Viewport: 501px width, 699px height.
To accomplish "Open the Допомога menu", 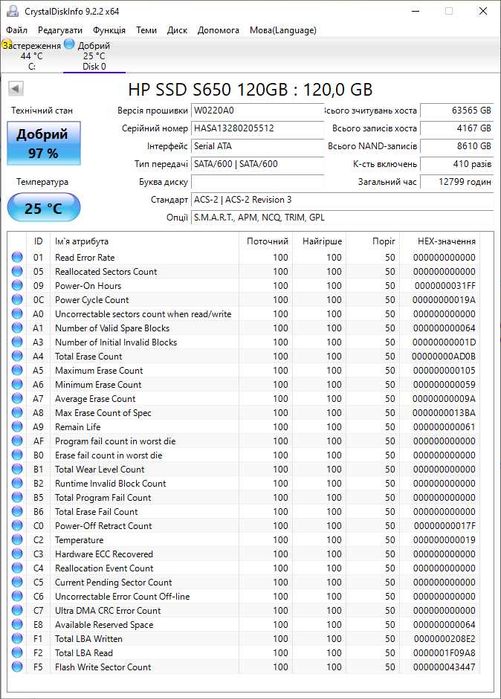I will (x=218, y=30).
